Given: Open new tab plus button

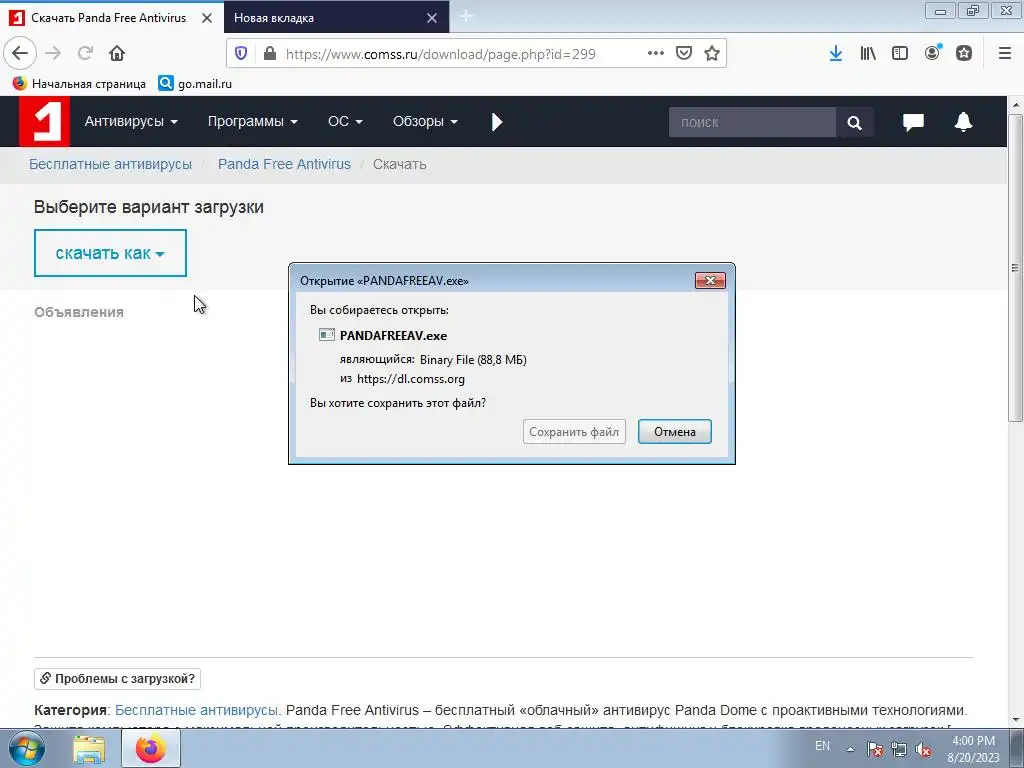Looking at the screenshot, I should coord(466,17).
